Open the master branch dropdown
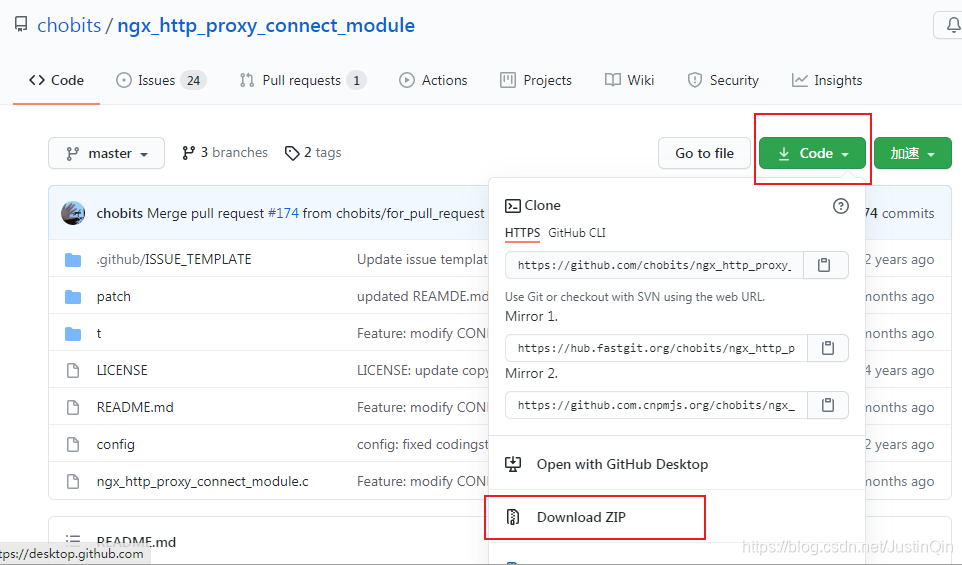This screenshot has height=565, width=962. (x=106, y=153)
